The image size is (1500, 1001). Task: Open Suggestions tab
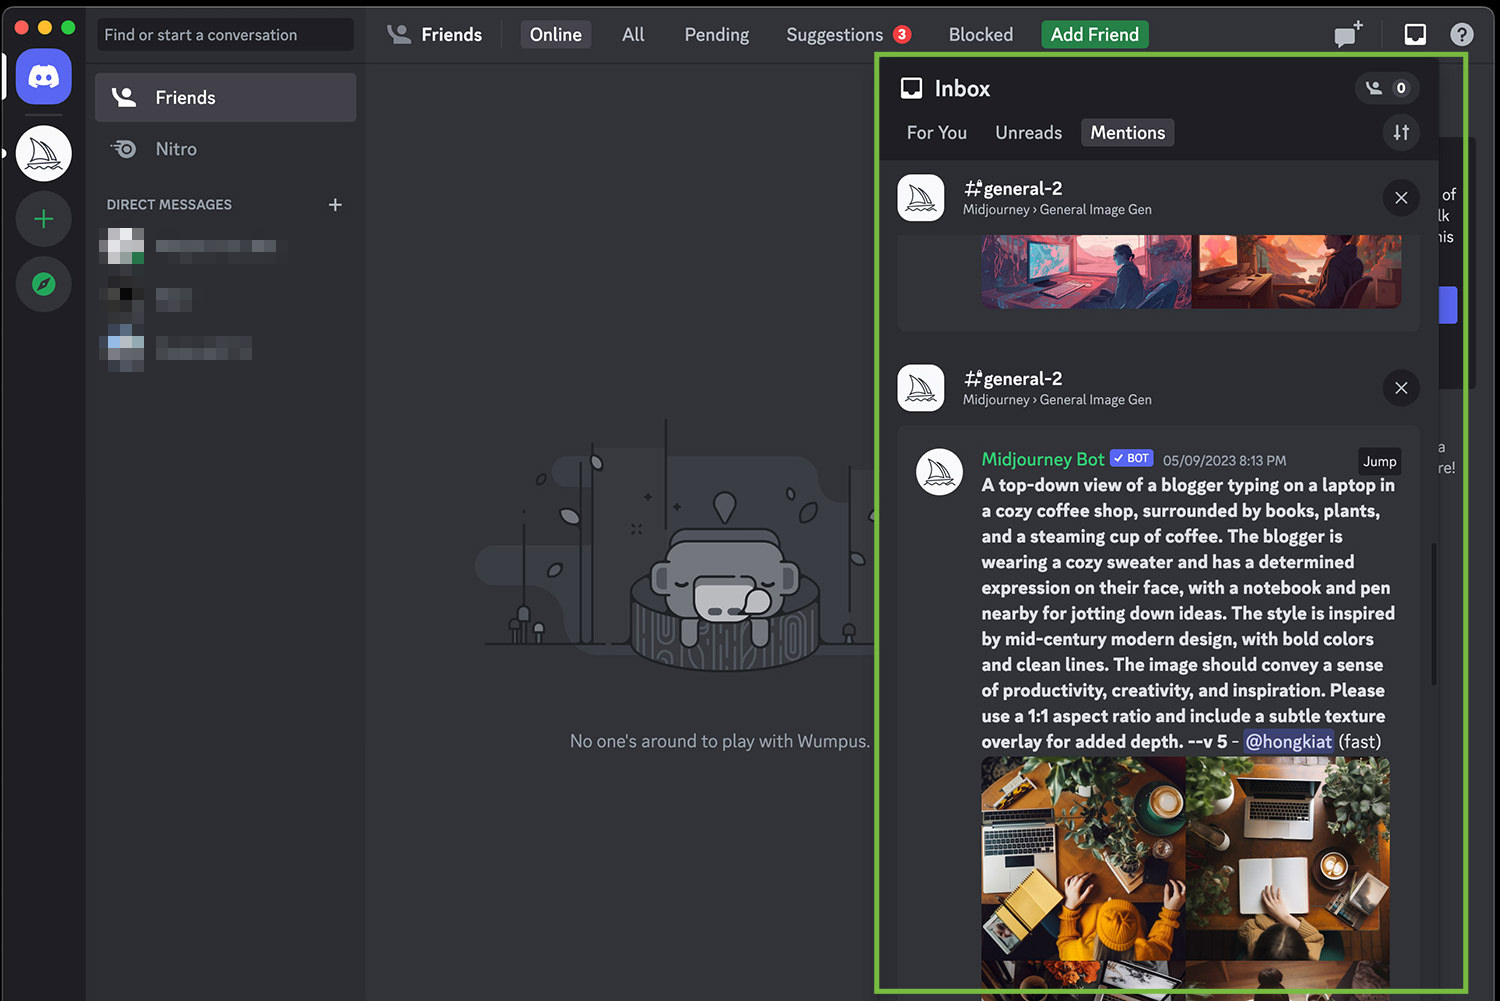pyautogui.click(x=848, y=34)
